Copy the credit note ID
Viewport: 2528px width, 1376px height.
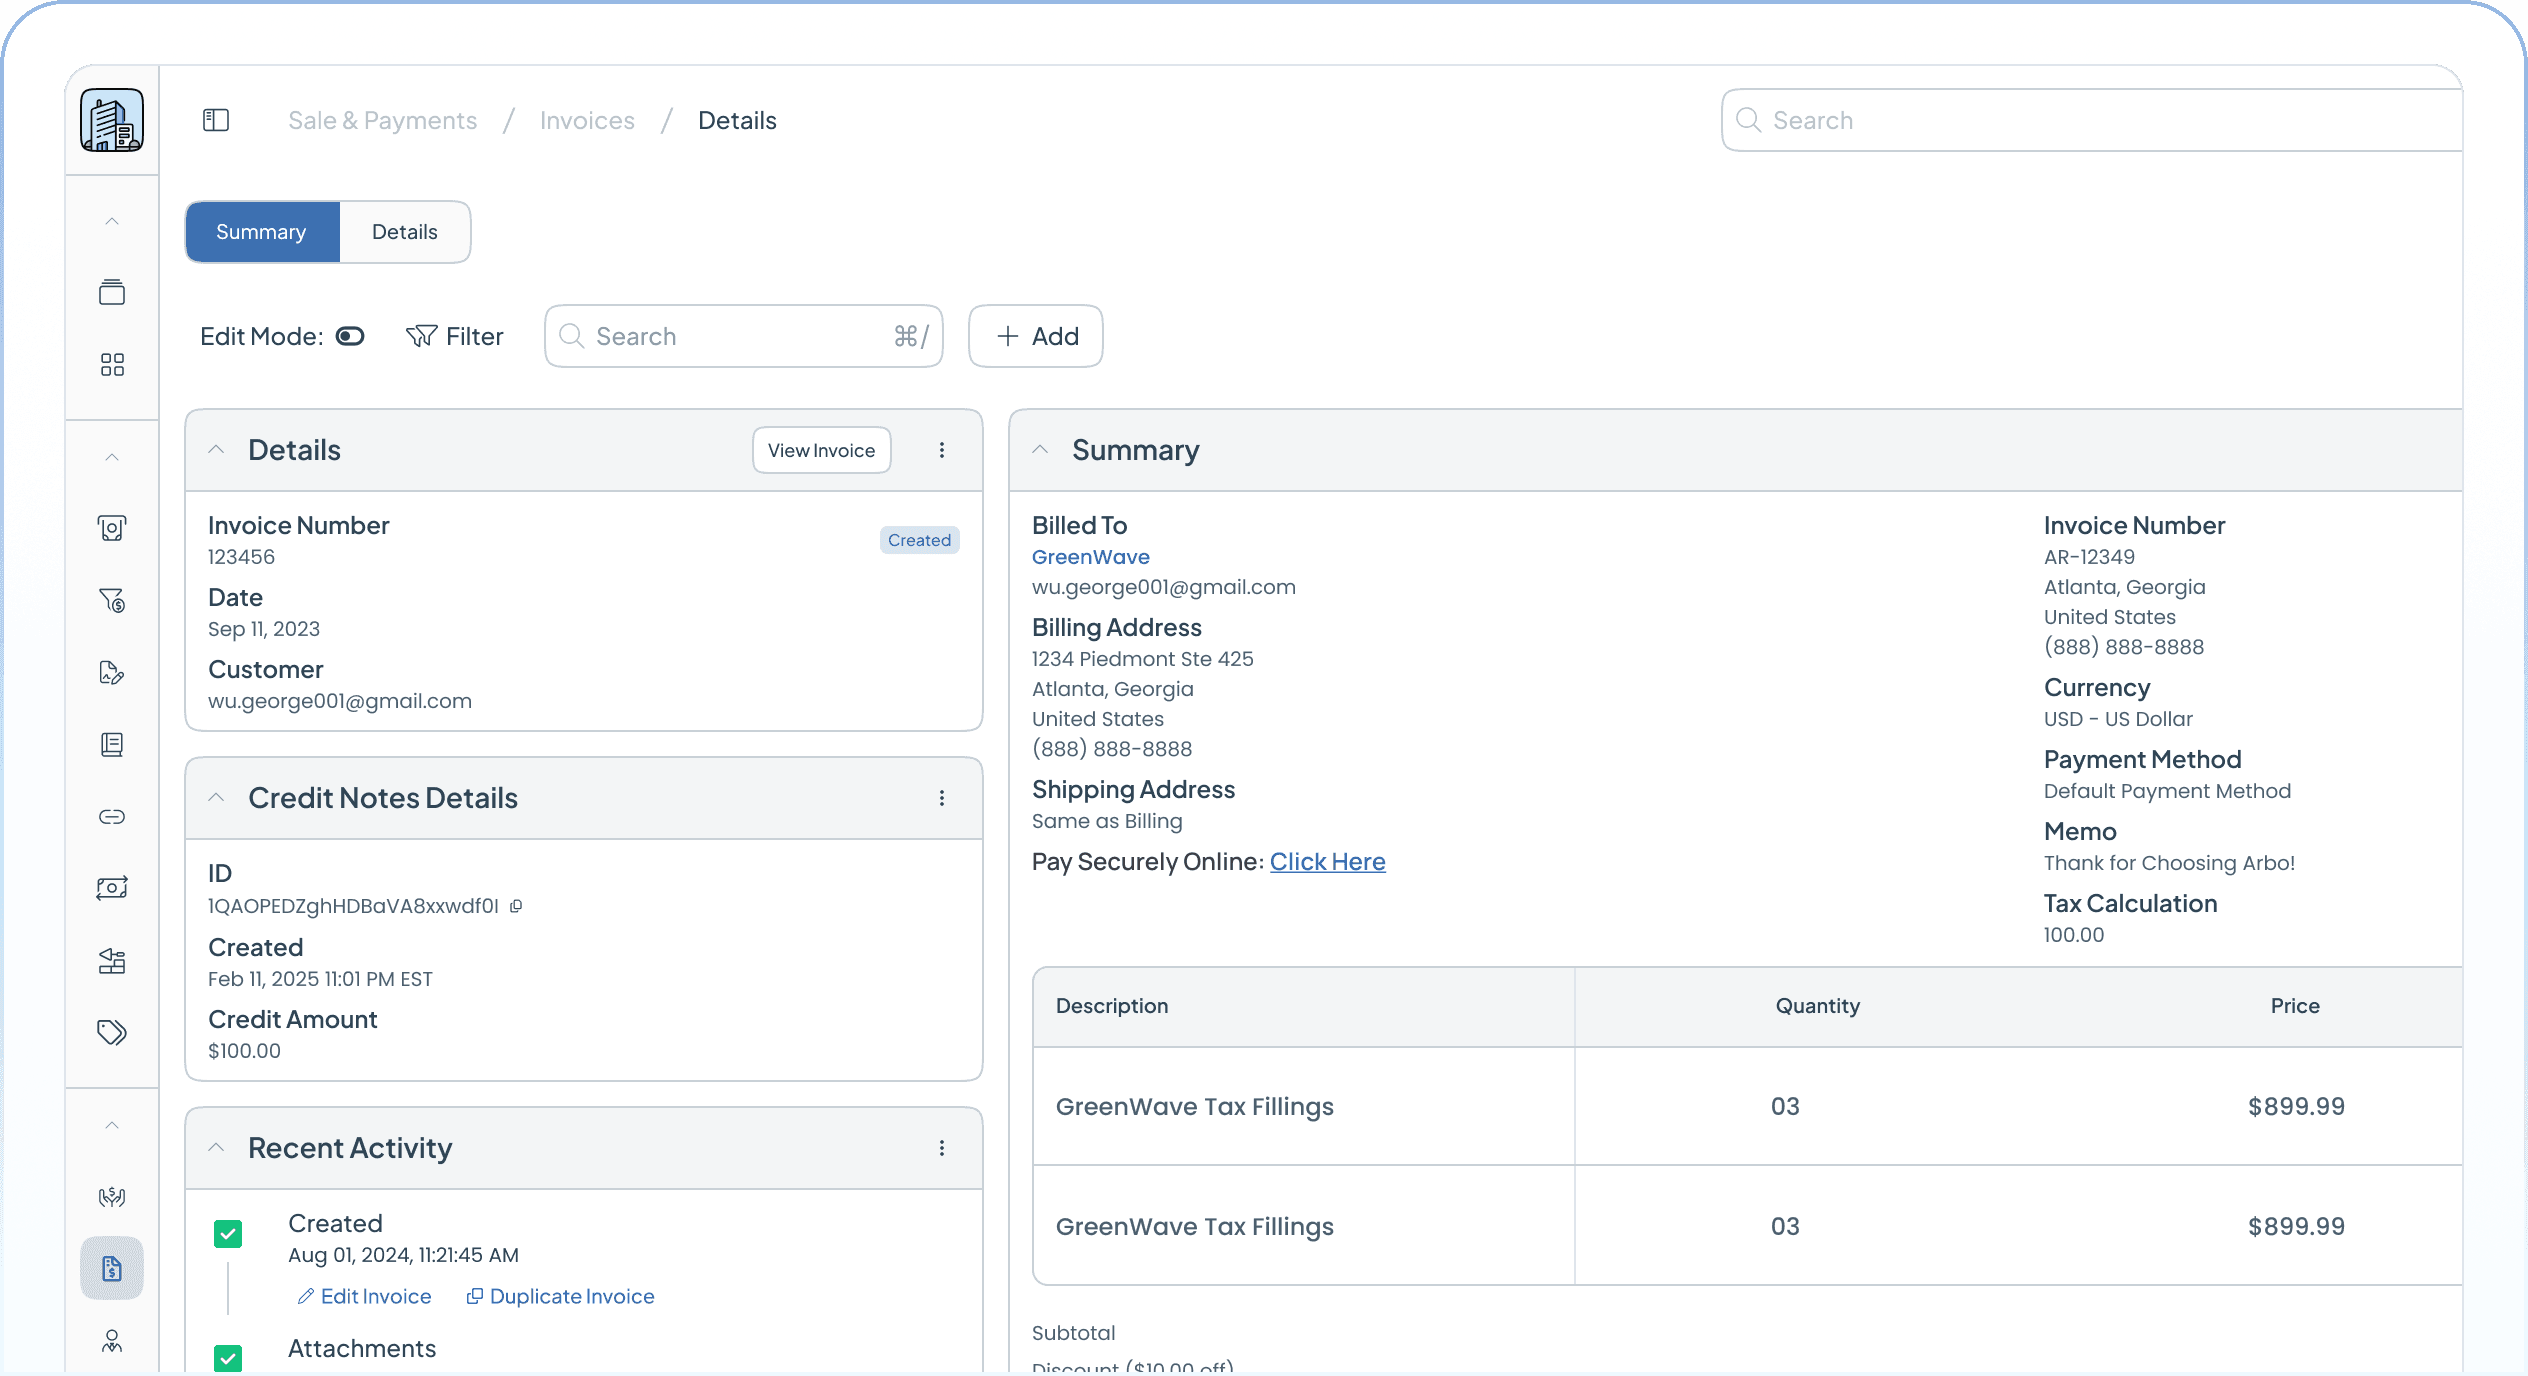pyautogui.click(x=516, y=906)
